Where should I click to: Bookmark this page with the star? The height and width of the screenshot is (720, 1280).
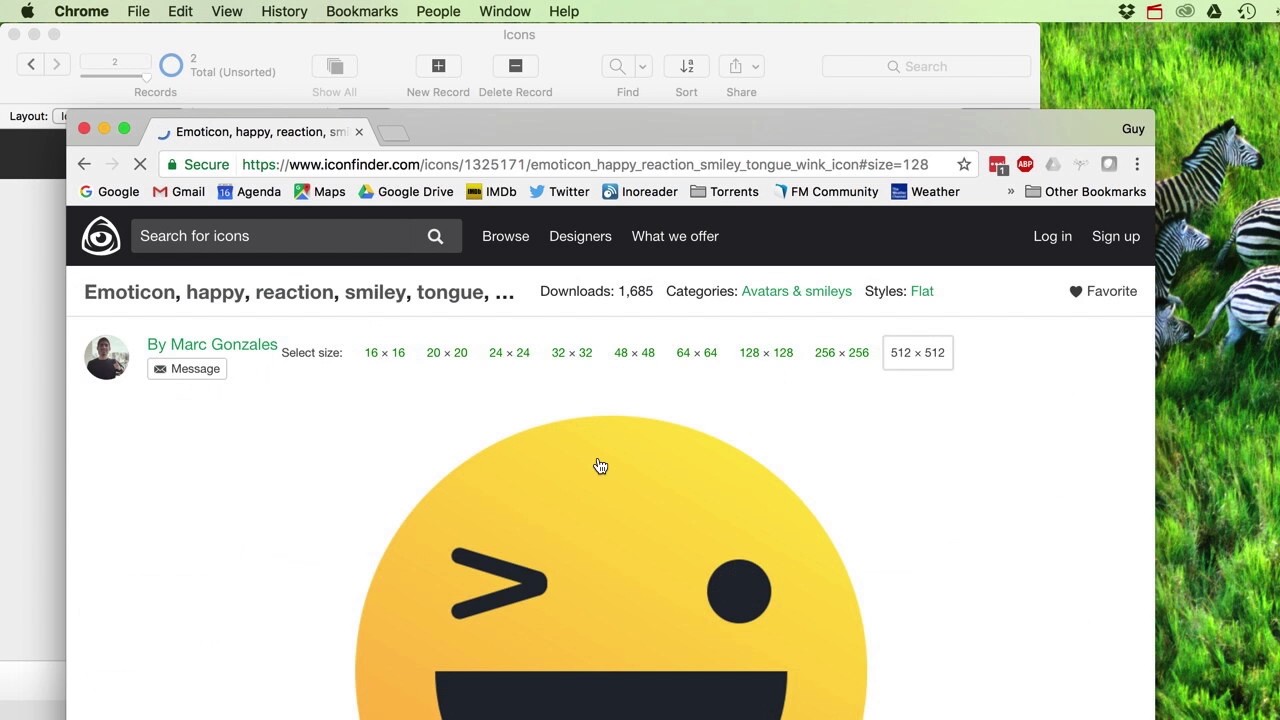963,164
